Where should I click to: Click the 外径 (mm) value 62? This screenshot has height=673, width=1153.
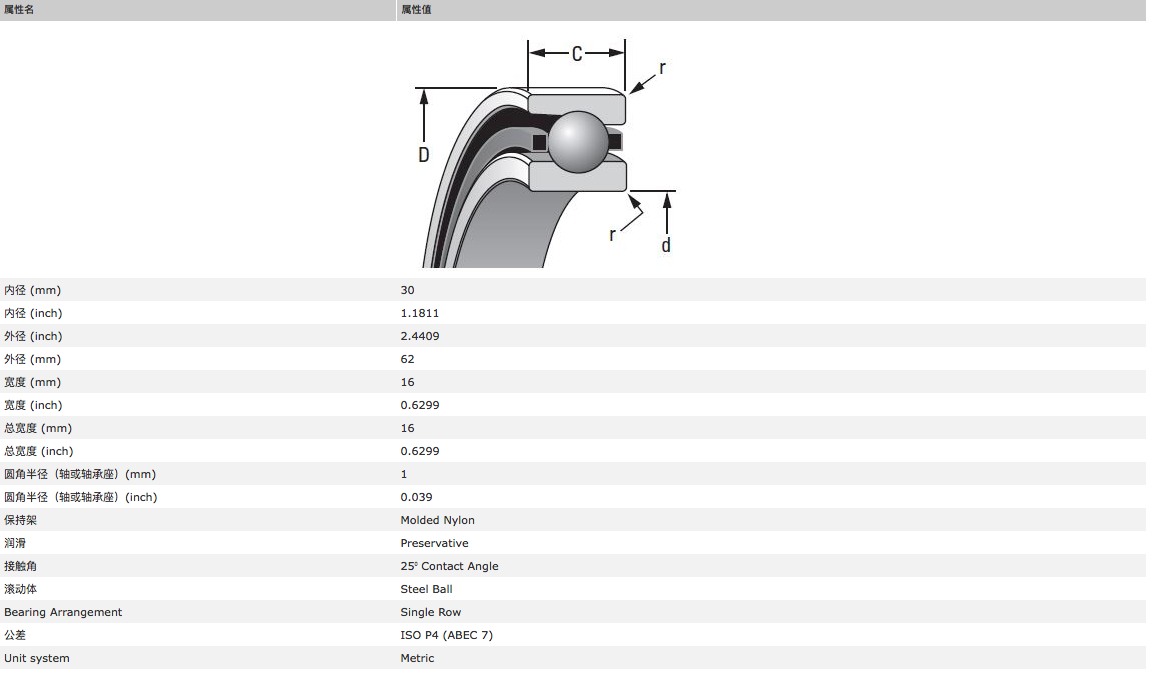coord(407,359)
